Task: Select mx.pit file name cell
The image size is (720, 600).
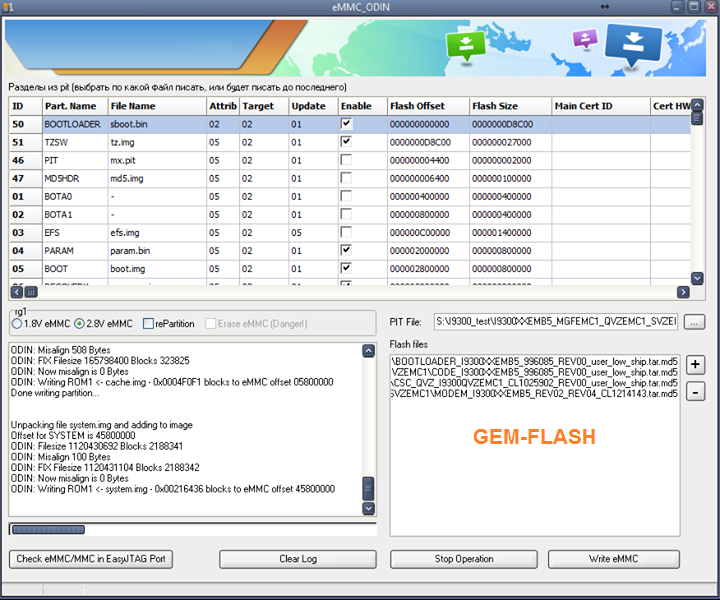Action: coord(157,161)
